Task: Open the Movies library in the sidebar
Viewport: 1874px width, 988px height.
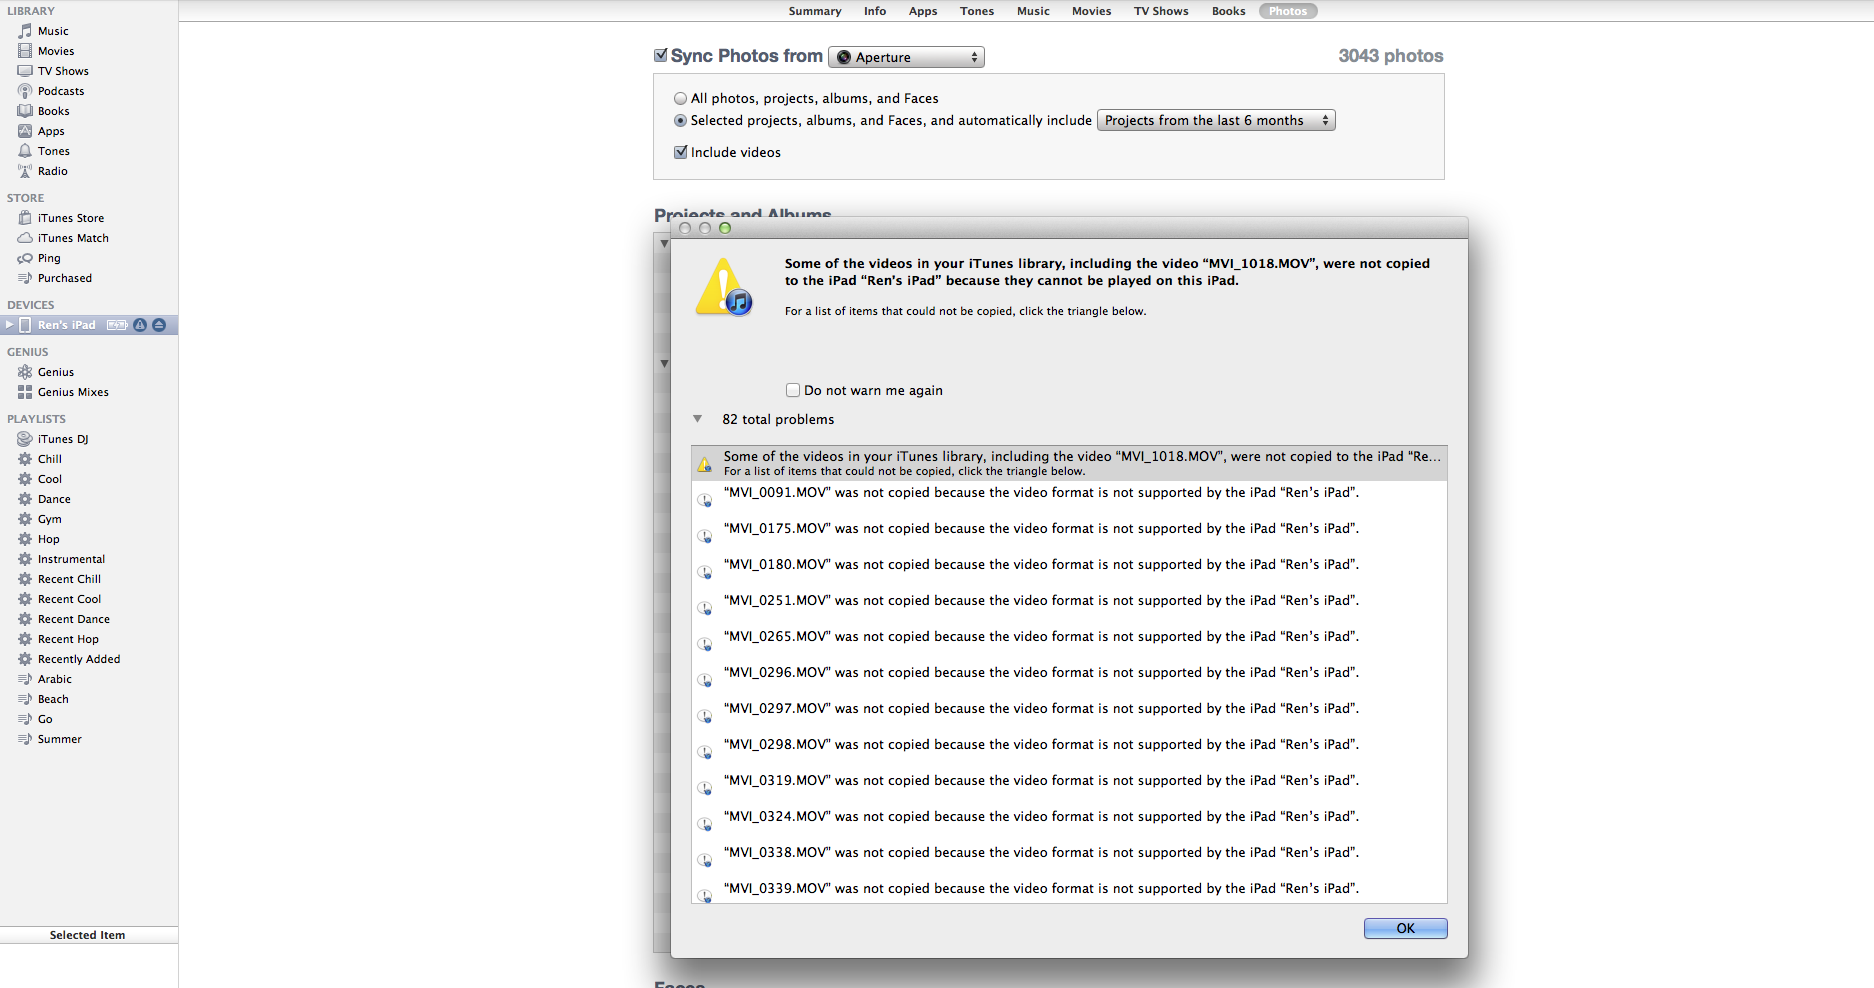Action: [56, 51]
